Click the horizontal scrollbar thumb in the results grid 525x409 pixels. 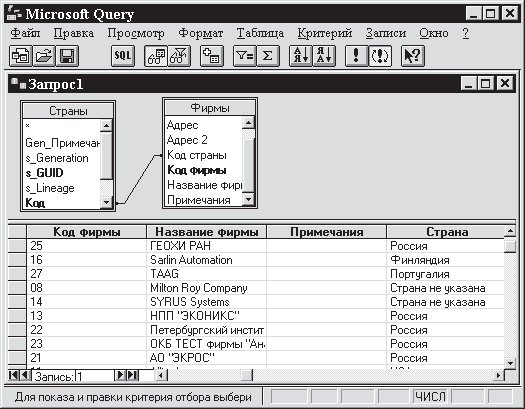click(247, 375)
